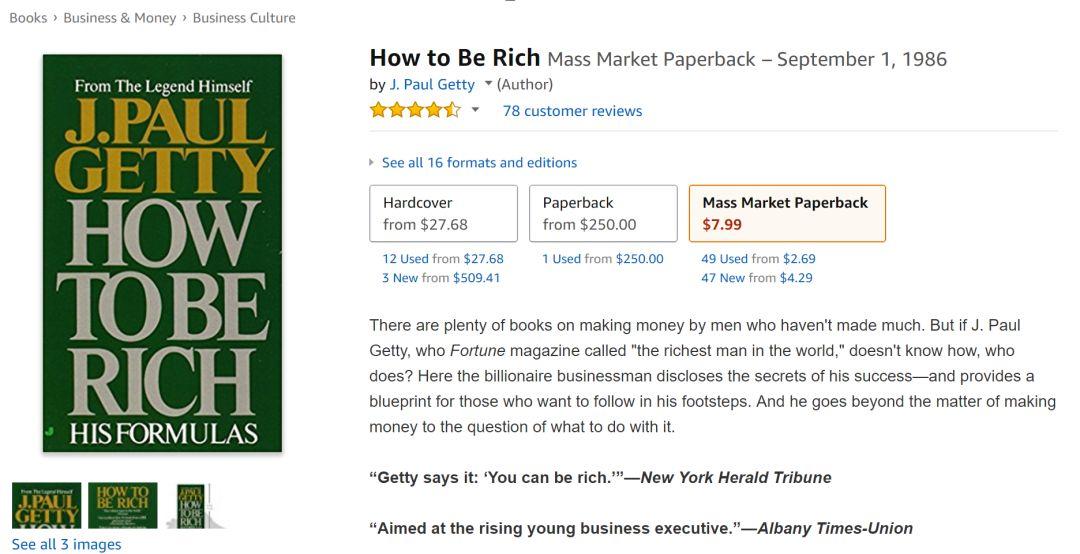The image size is (1080, 554).
Task: Open the See all 3 images link
Action: point(66,545)
